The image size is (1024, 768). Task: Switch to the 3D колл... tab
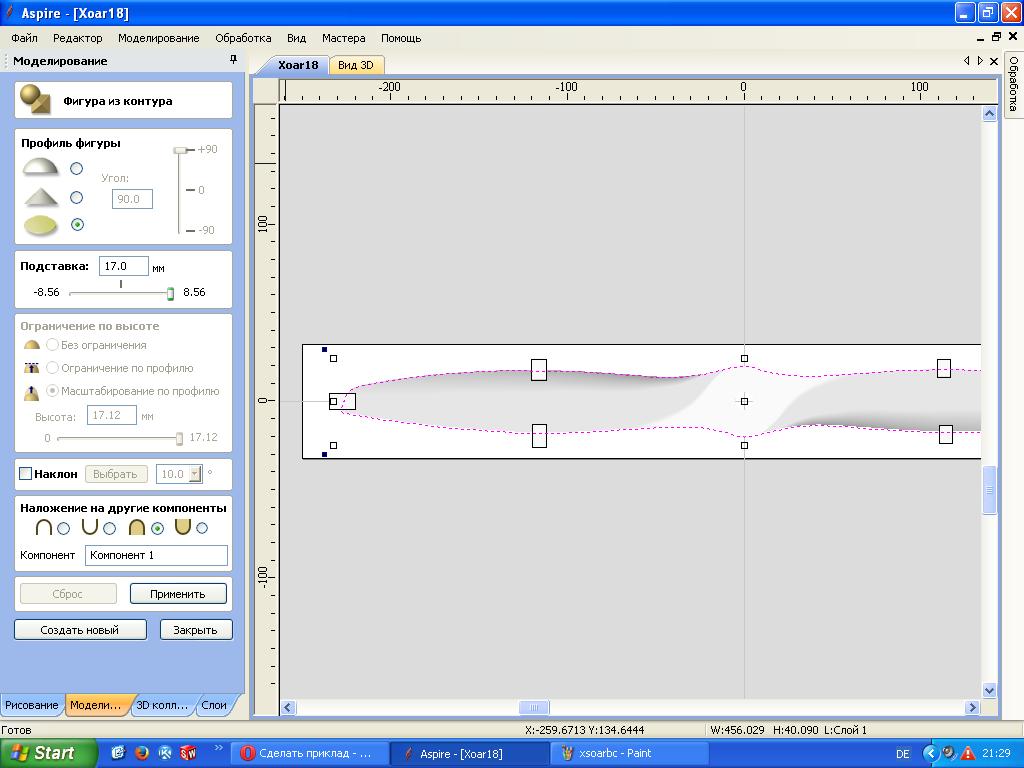point(162,705)
